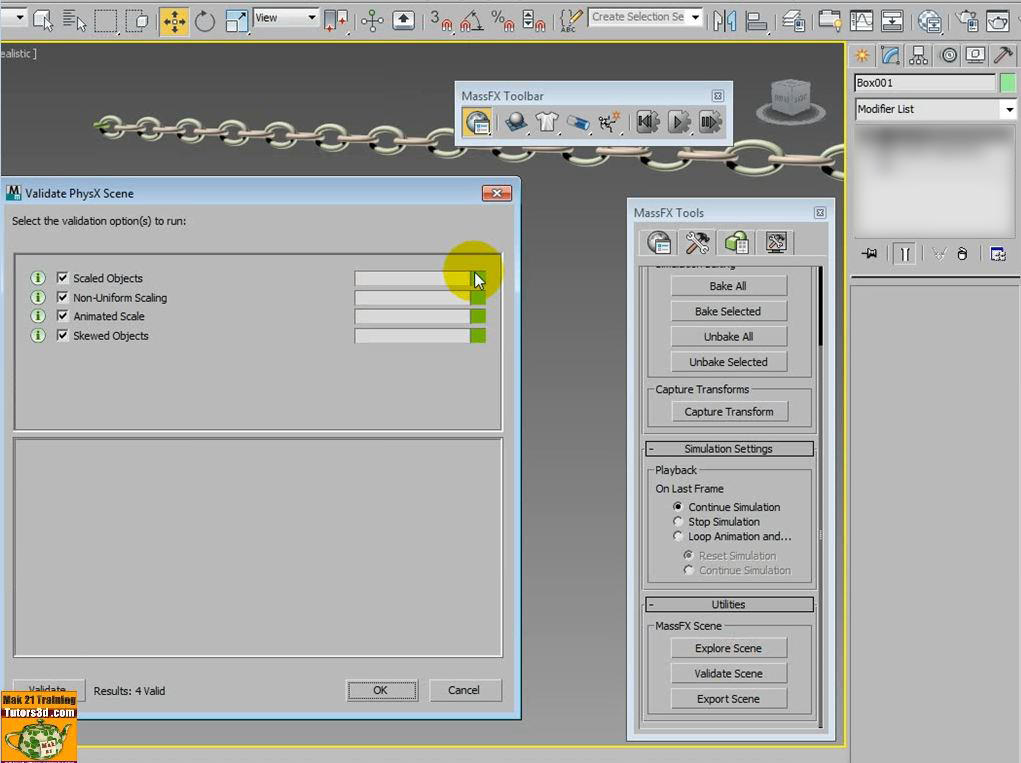1021x763 pixels.
Task: Collapse the Utilities rollout
Action: tap(729, 604)
